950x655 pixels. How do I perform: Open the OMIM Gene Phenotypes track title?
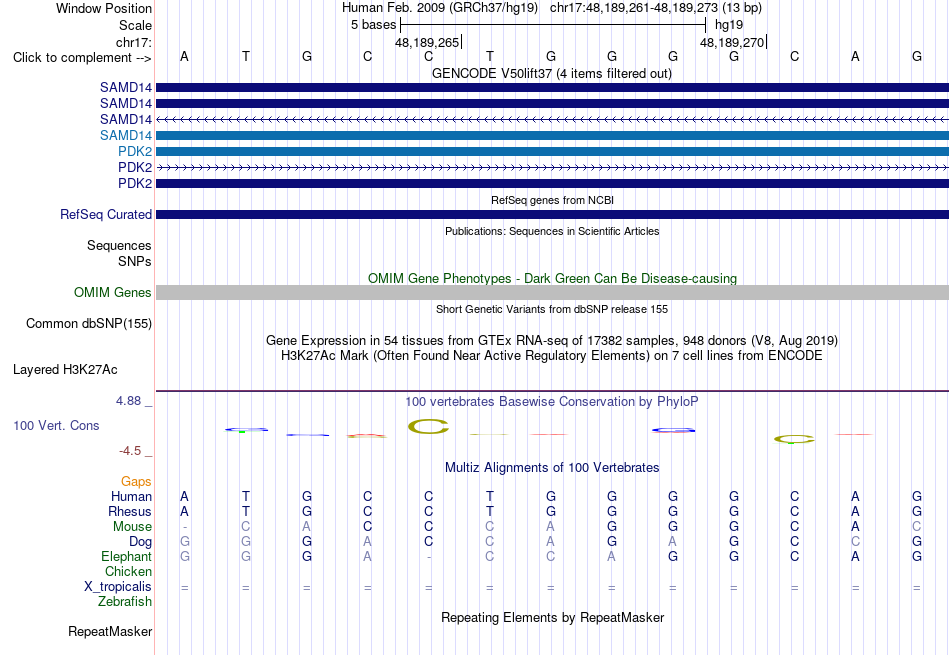coord(552,278)
